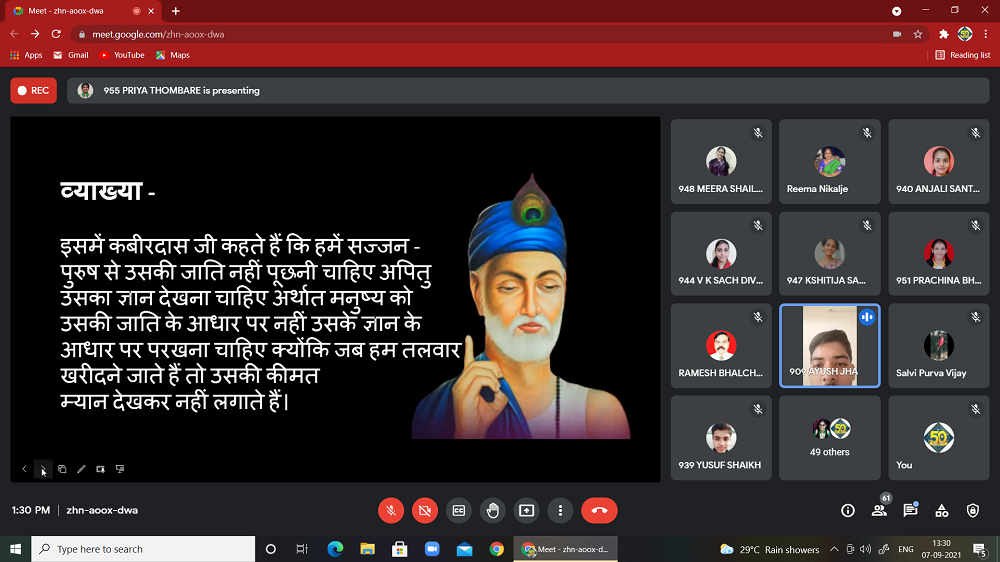
Task: Raise your hand in the meeting
Action: pyautogui.click(x=493, y=510)
